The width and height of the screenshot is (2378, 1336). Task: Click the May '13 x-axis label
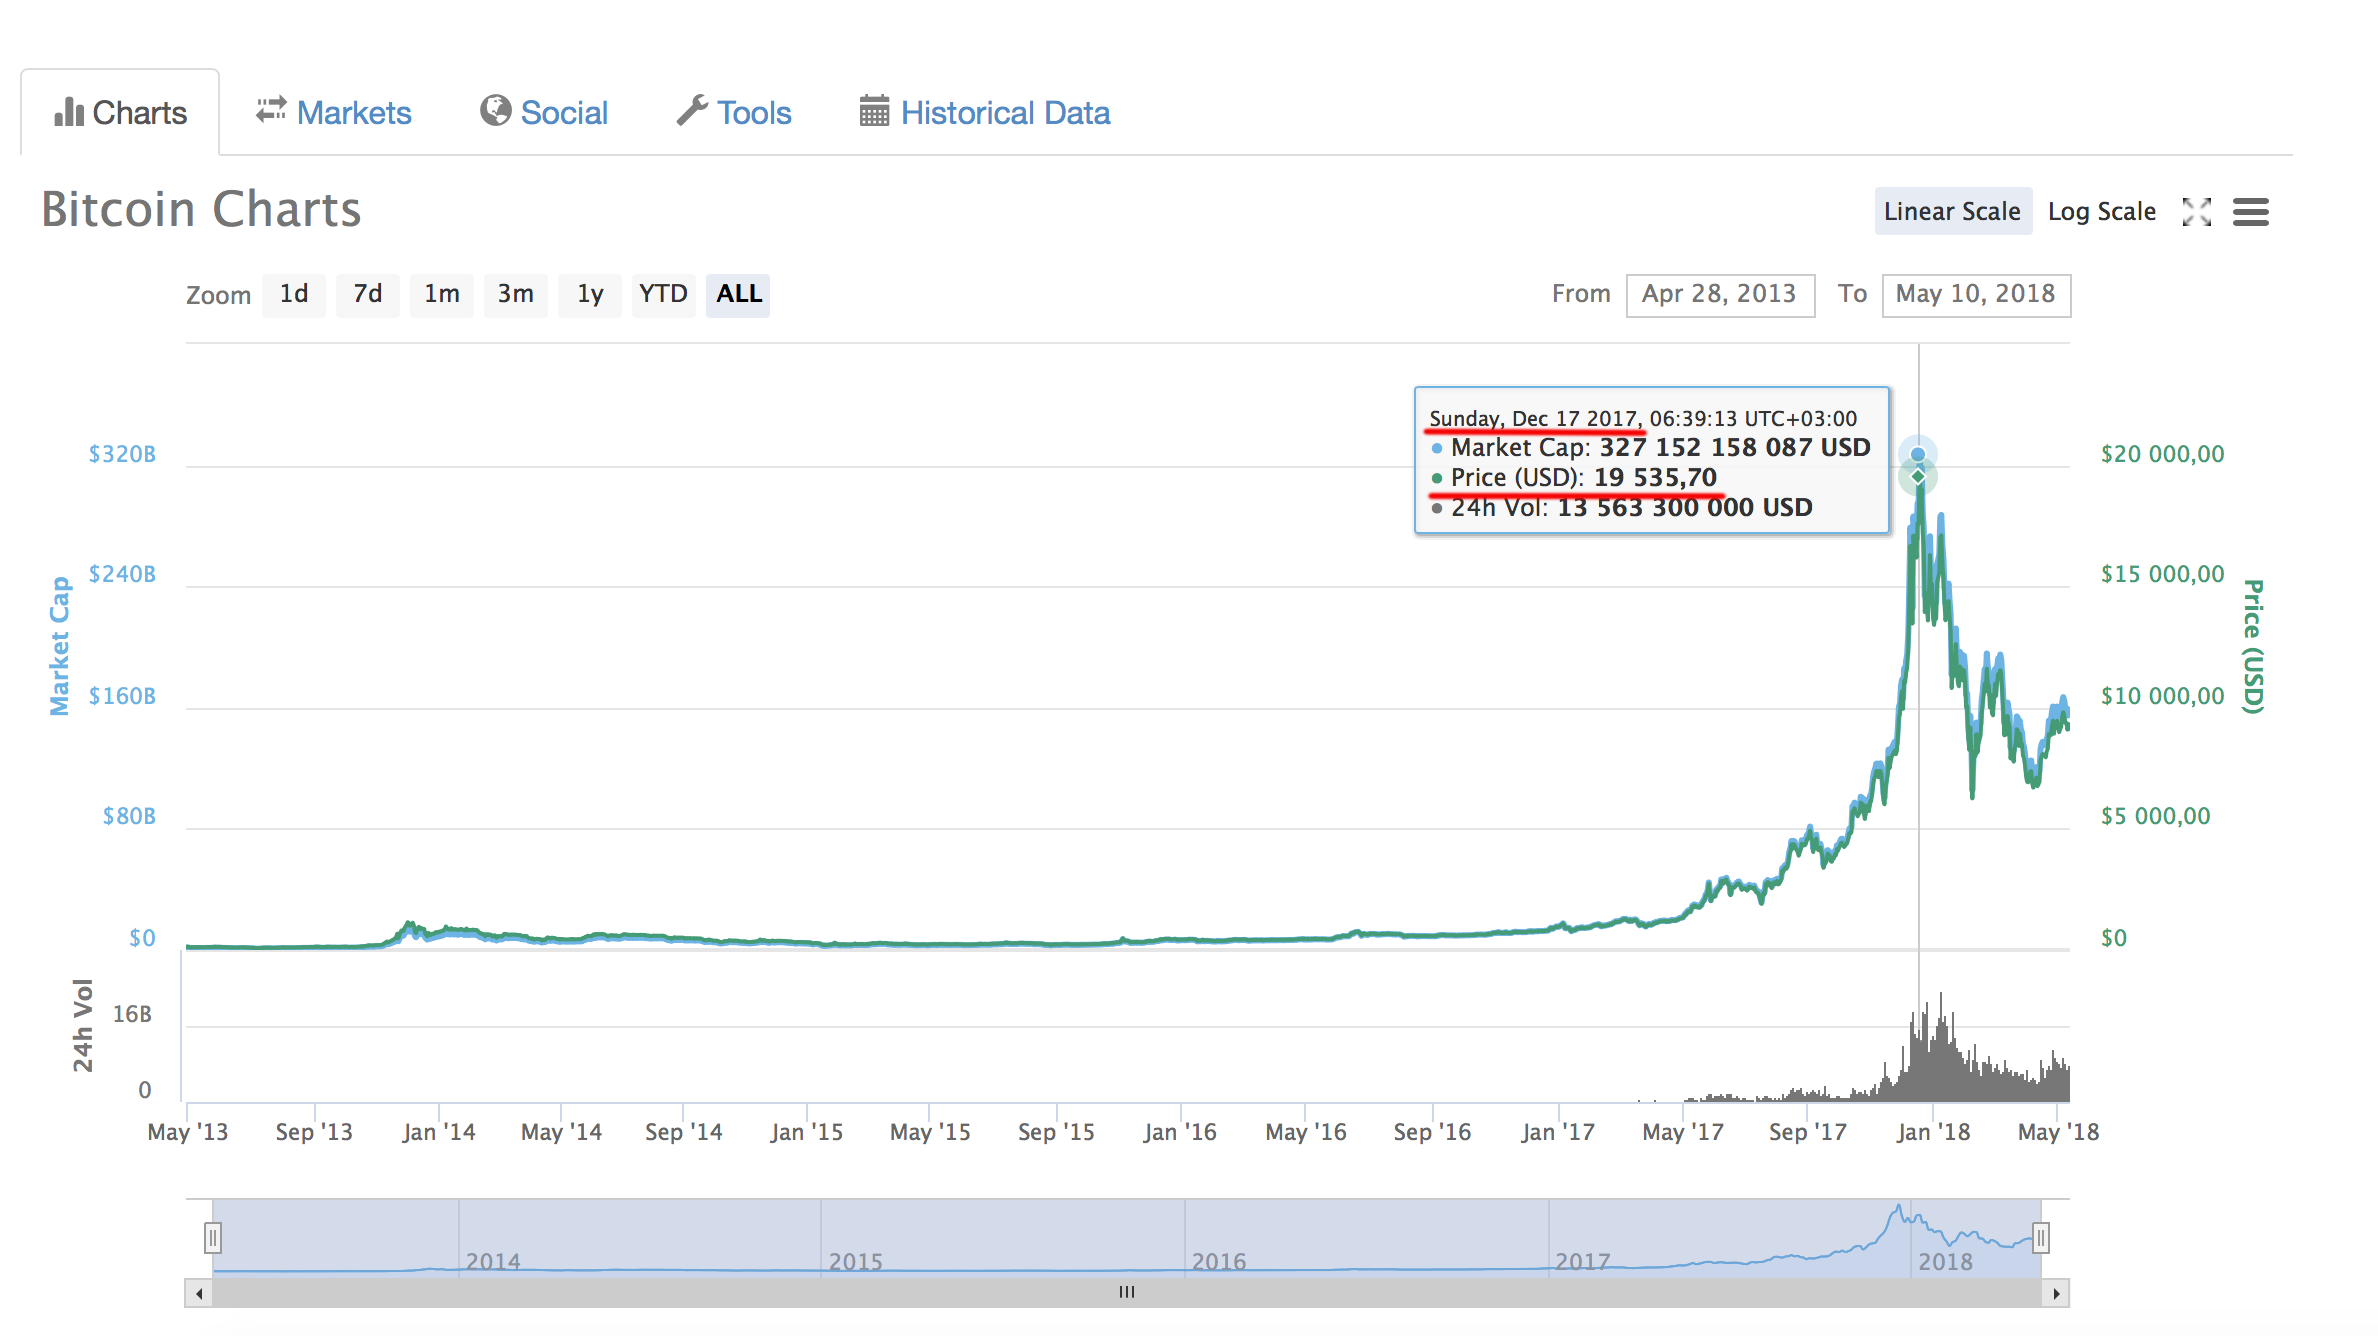coord(188,1132)
